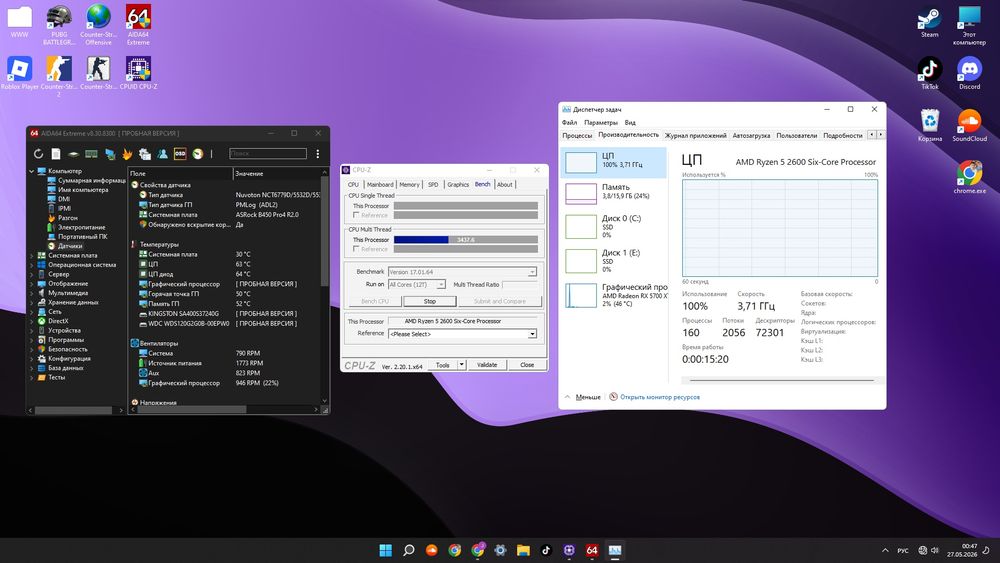The width and height of the screenshot is (1000, 563).
Task: Click the AIDA64 sensor gauge toolbar icon
Action: point(198,154)
